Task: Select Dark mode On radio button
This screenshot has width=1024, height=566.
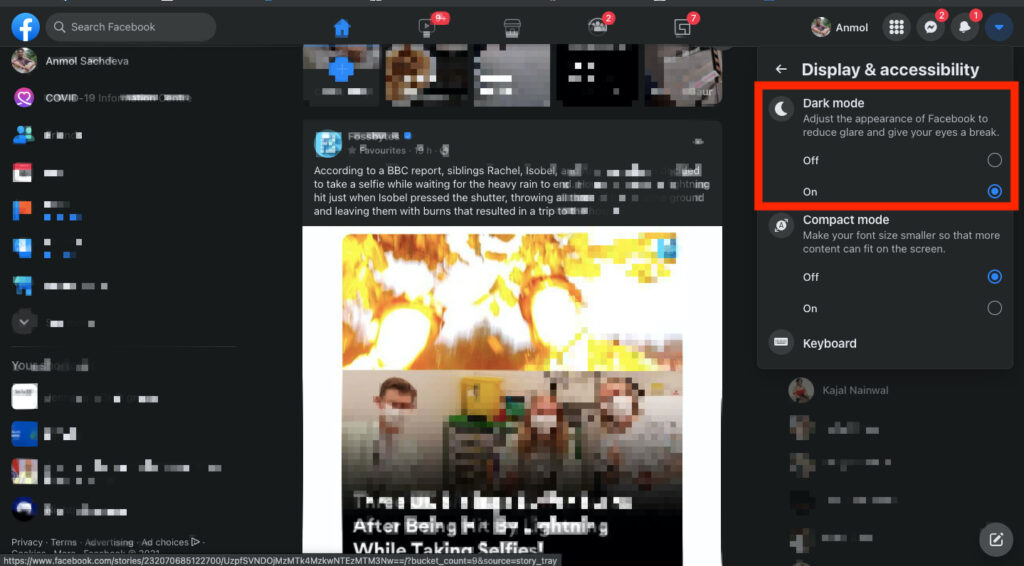Action: [994, 191]
